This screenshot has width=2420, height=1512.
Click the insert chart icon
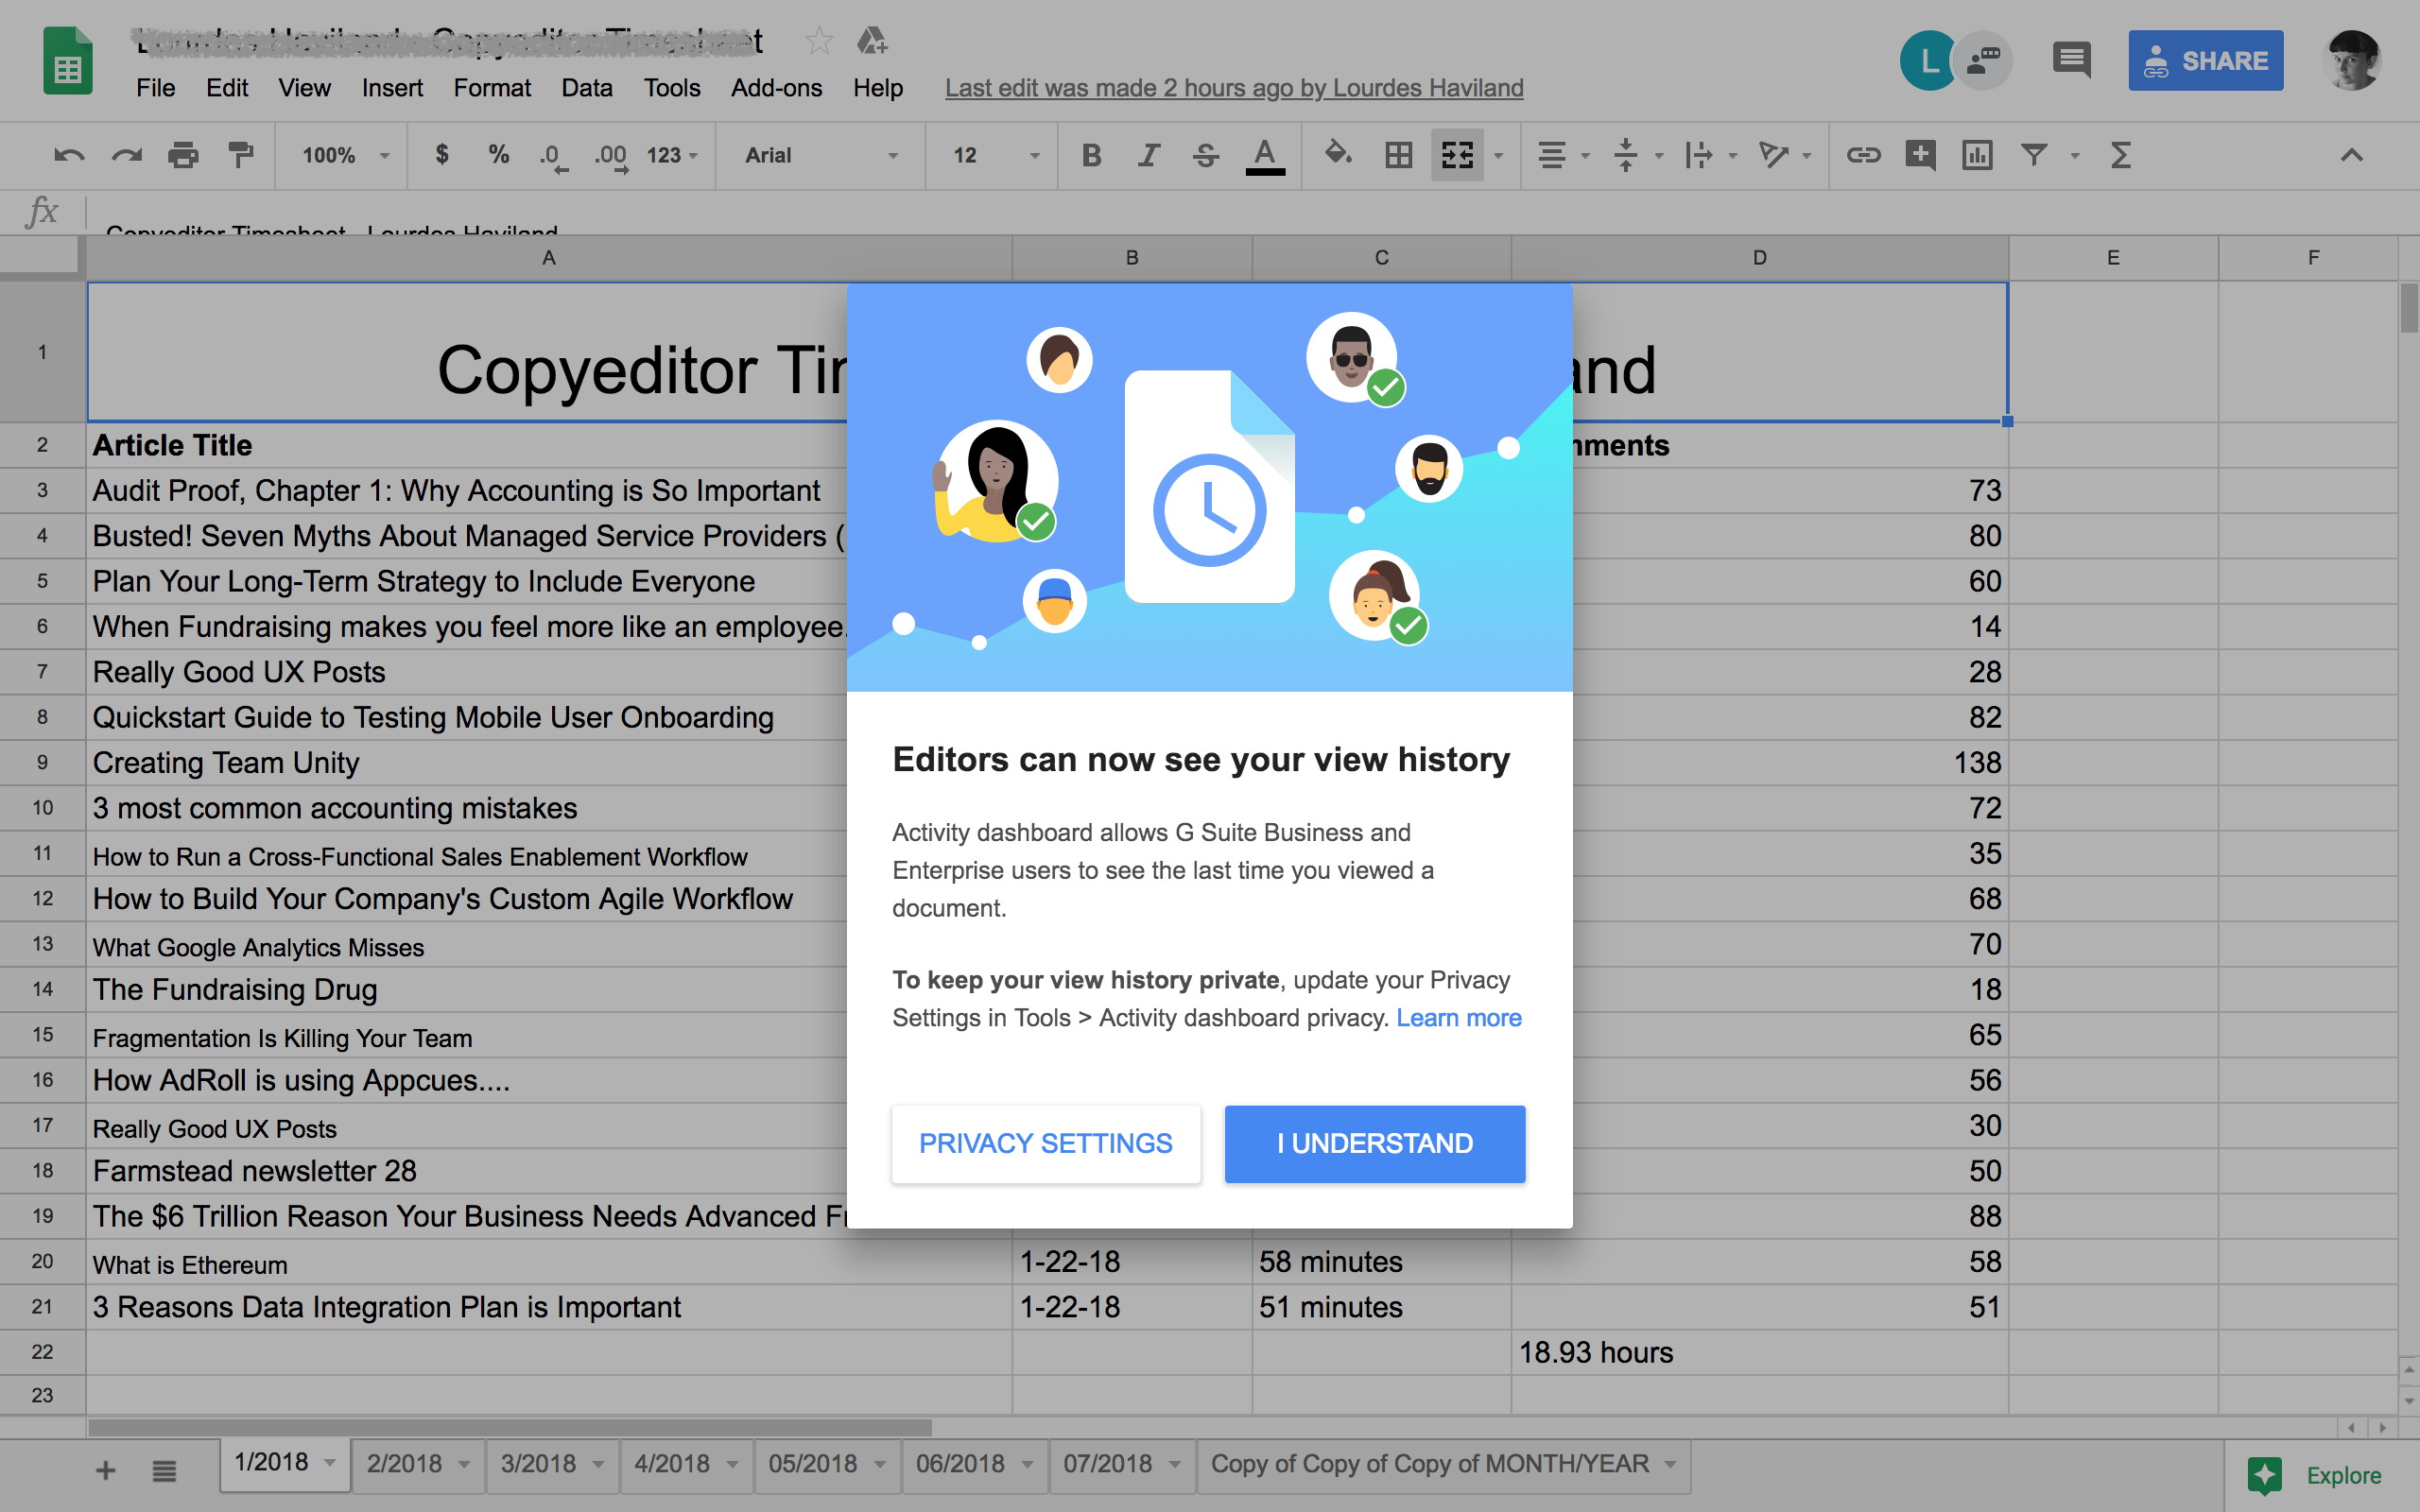[x=1977, y=155]
